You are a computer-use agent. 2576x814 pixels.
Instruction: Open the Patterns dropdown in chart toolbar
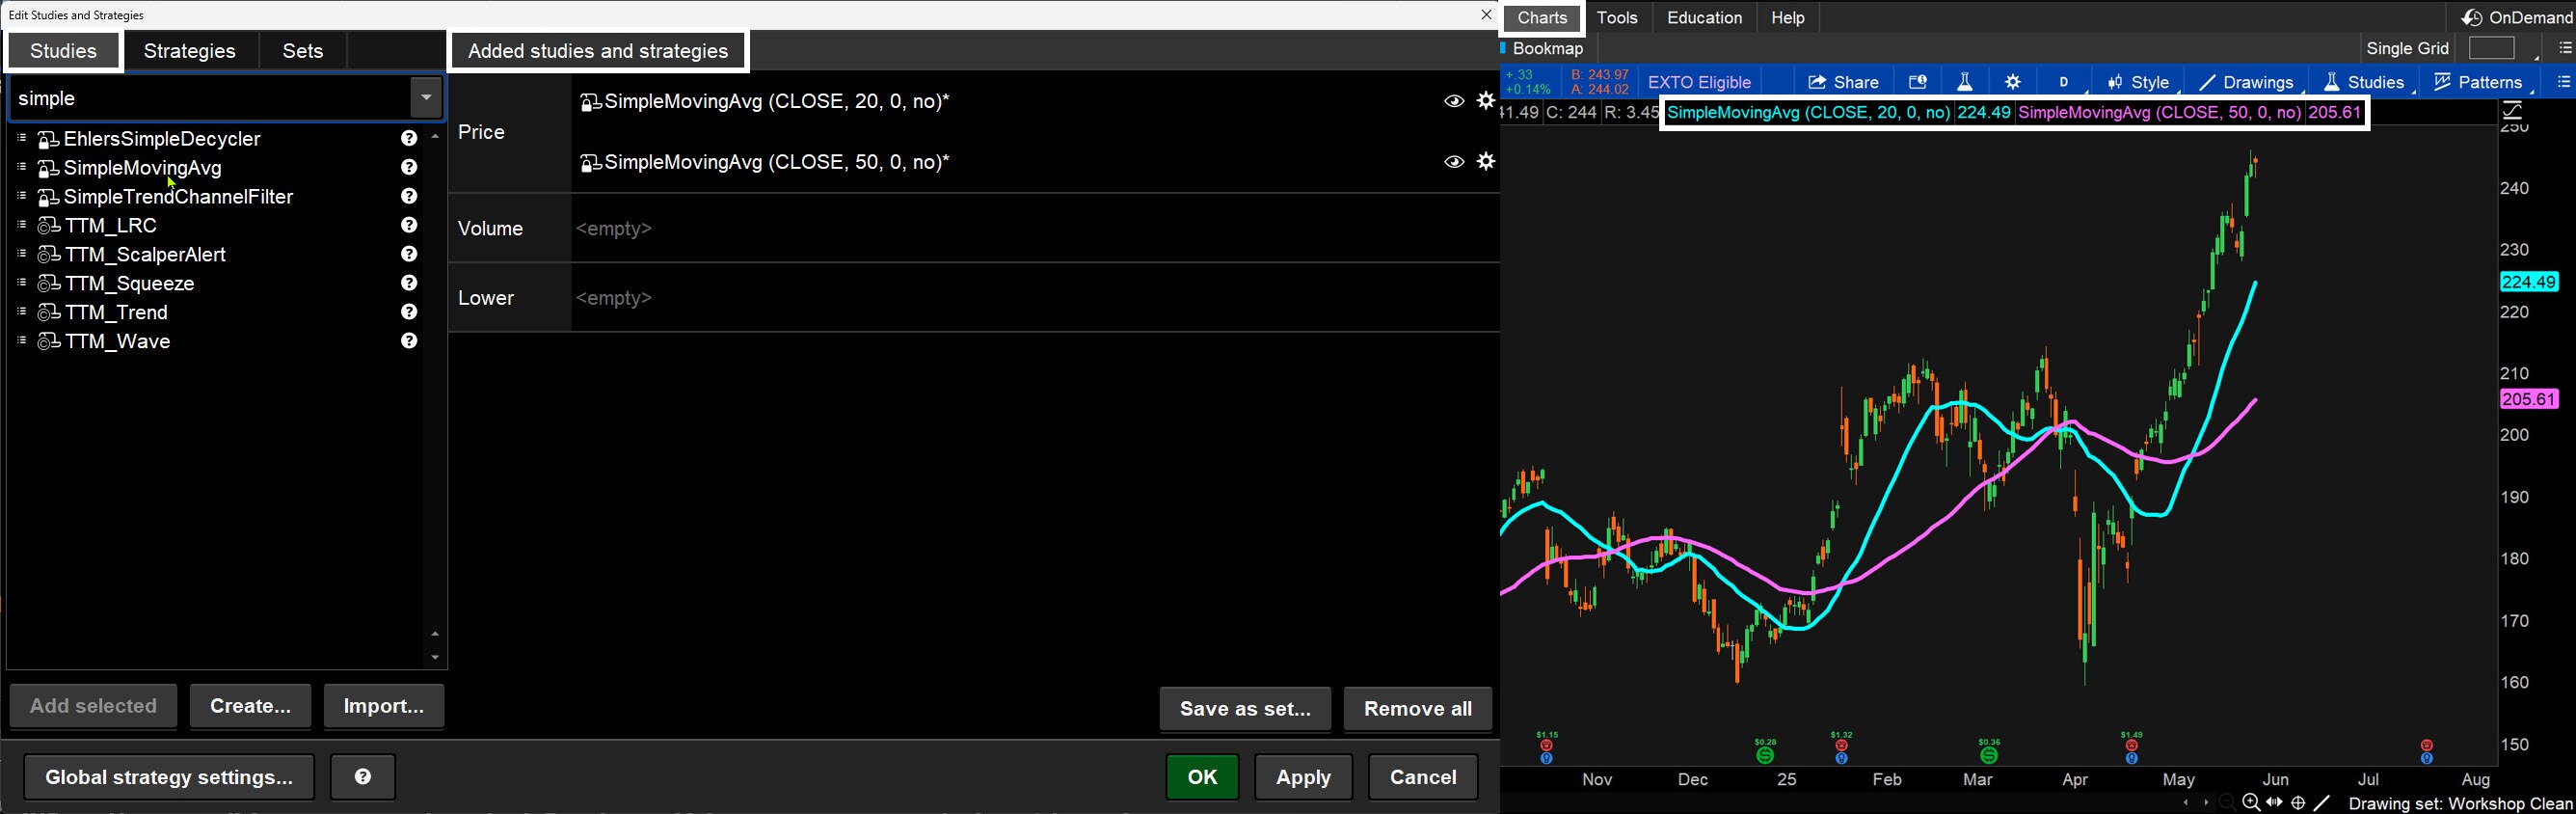tap(2479, 82)
